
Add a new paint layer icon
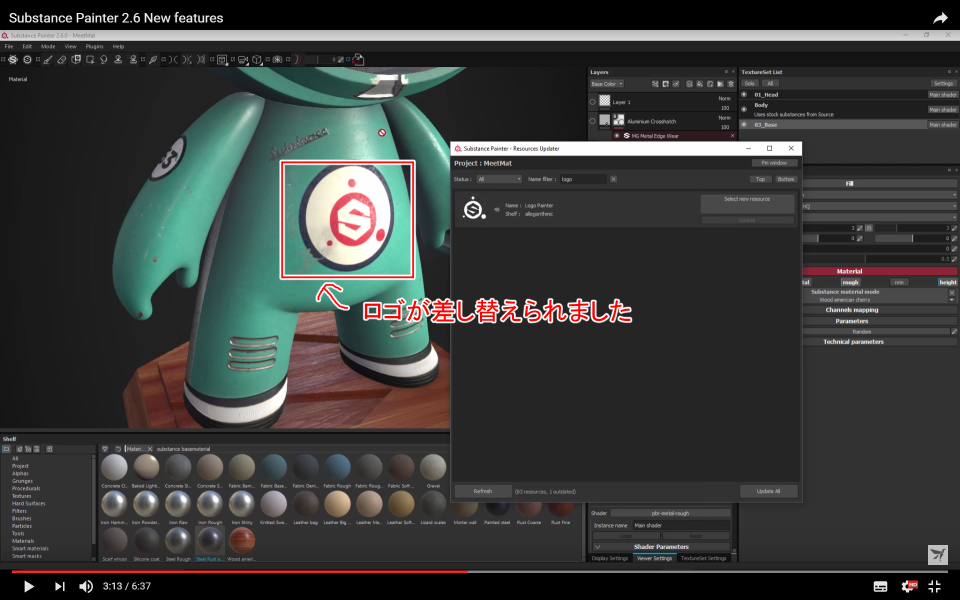click(689, 84)
